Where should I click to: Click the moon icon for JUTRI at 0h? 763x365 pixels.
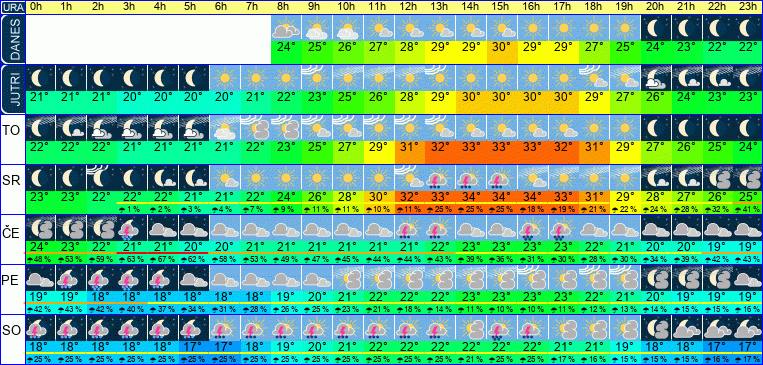pos(40,77)
